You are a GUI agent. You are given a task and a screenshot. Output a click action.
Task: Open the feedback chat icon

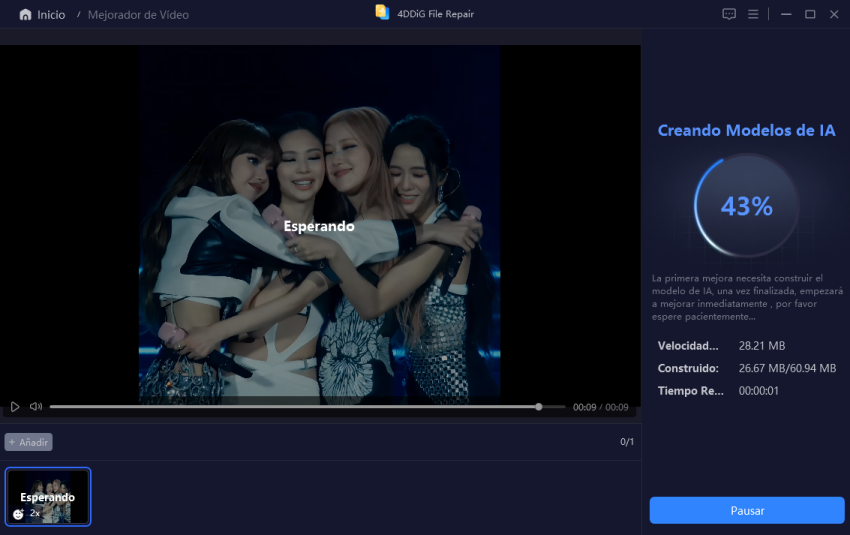729,14
